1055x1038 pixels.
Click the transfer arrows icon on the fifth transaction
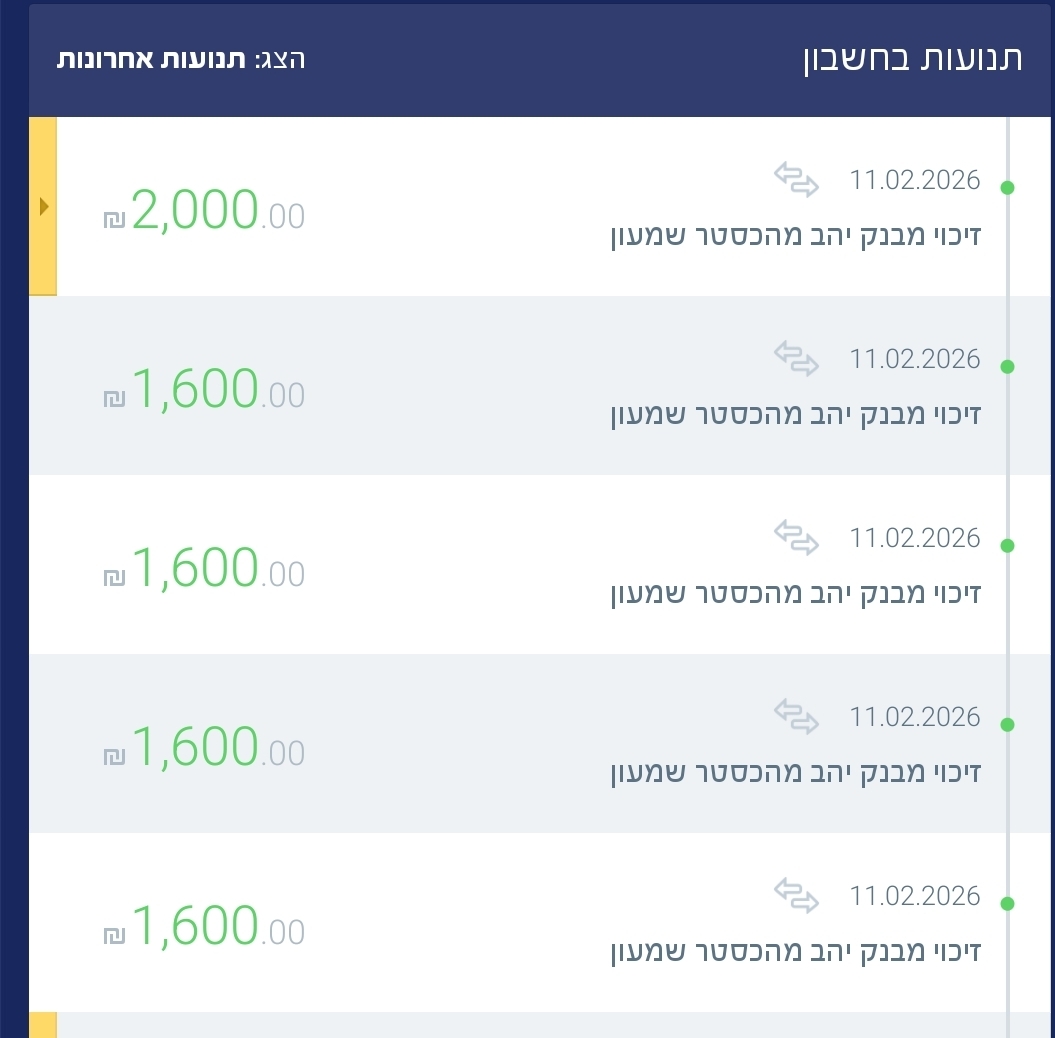coord(796,896)
